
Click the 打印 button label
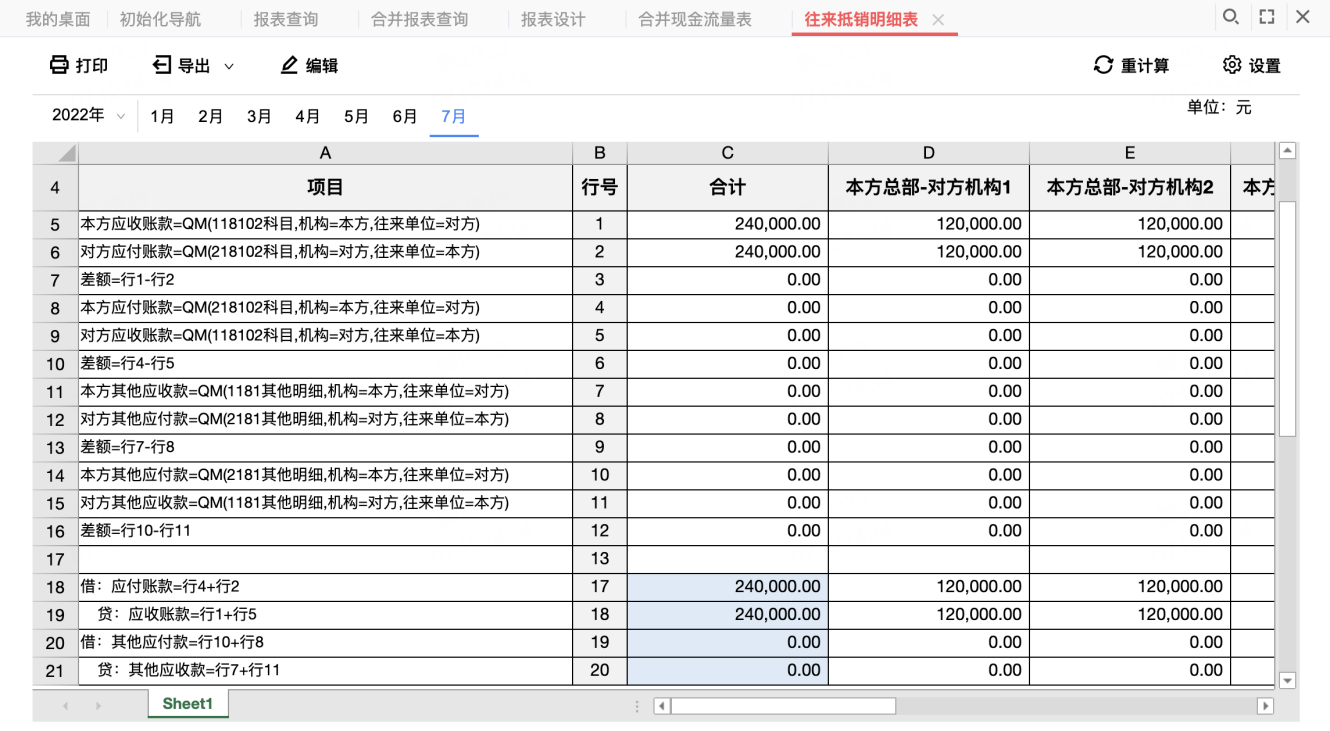[x=92, y=66]
